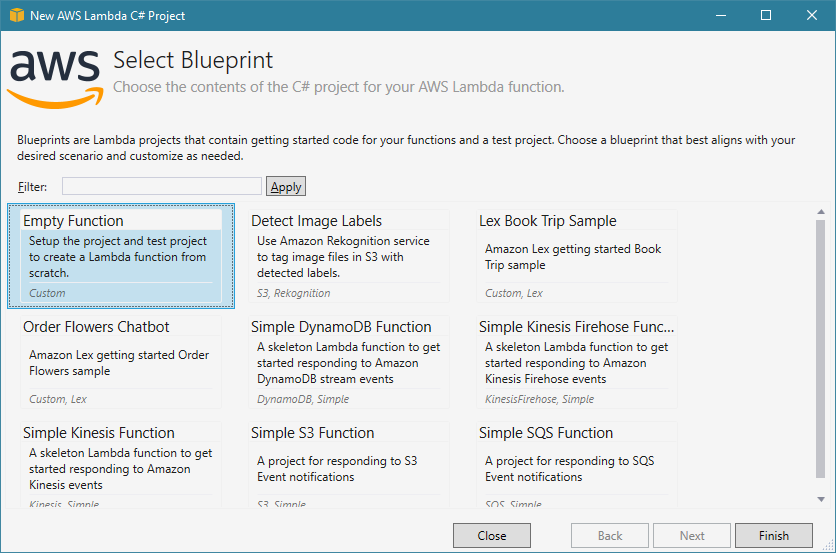
Task: Choose the Detect Image Labels blueprint
Action: 349,255
